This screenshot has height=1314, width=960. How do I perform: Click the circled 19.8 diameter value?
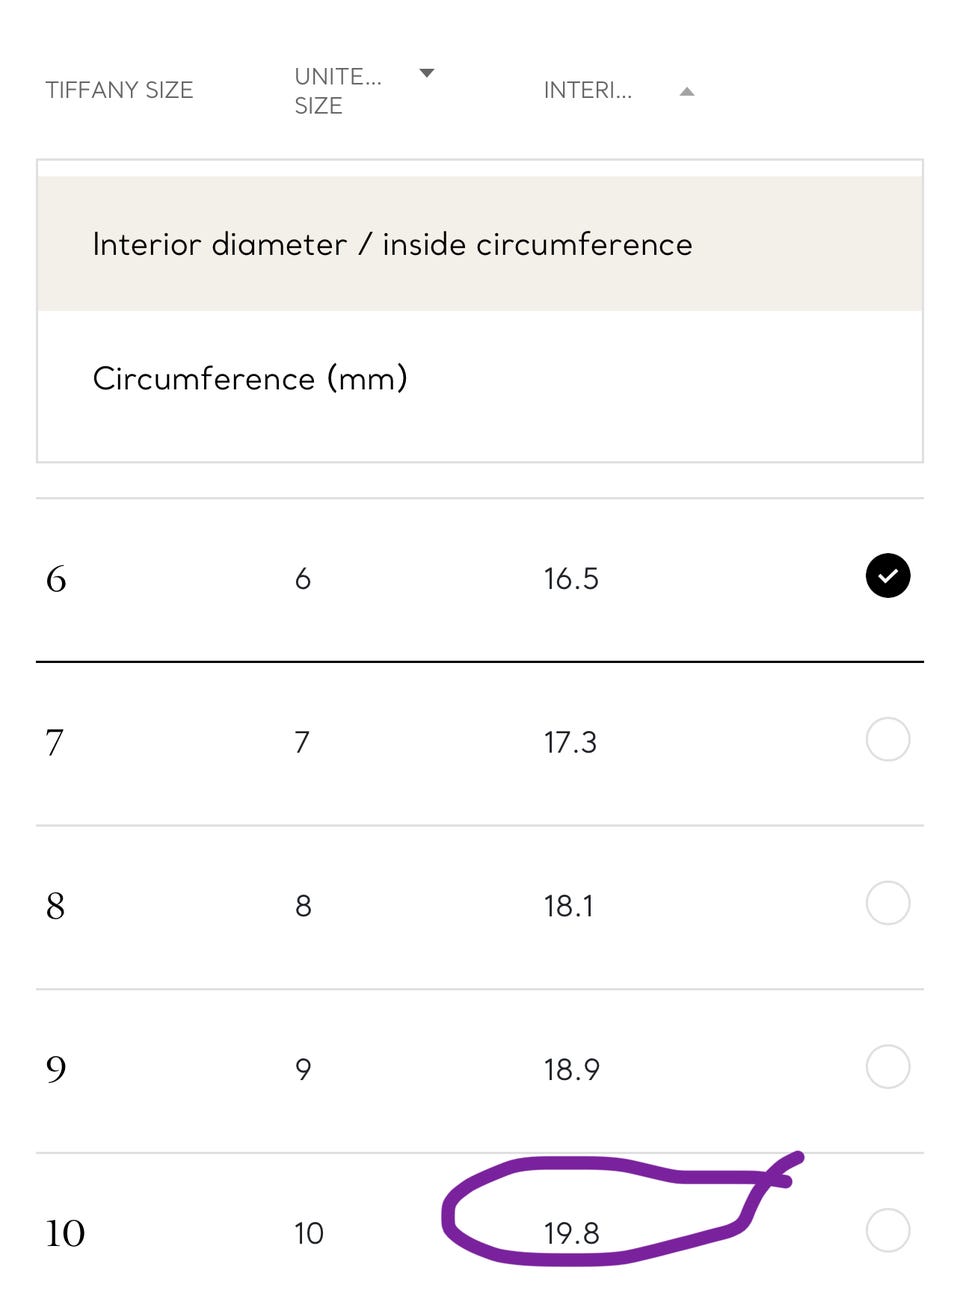click(571, 1234)
